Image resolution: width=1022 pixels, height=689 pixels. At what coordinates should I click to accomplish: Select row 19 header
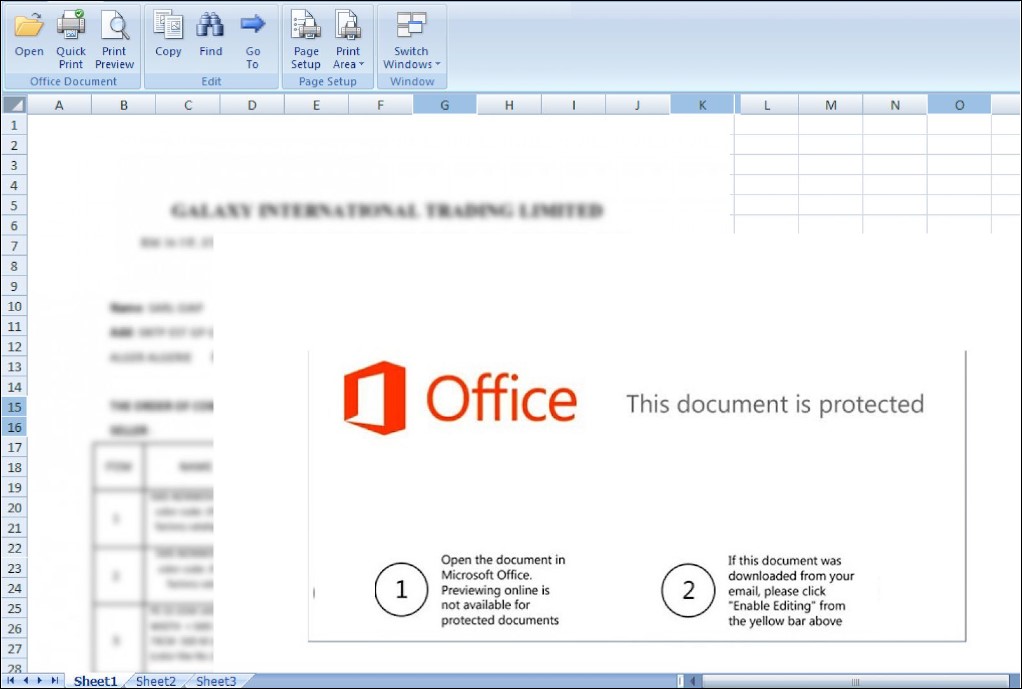pos(14,488)
